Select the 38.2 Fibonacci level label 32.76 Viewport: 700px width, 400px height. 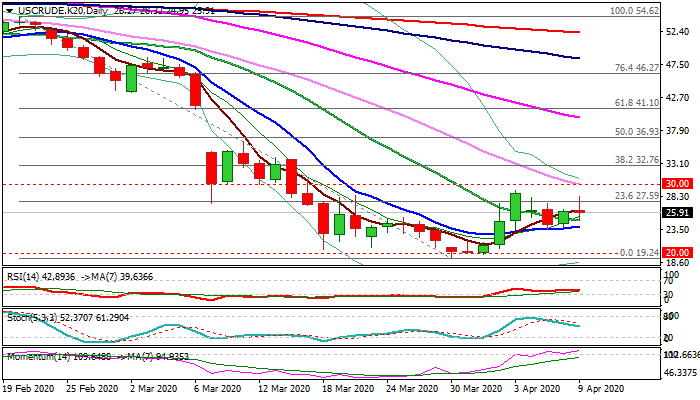[636, 159]
